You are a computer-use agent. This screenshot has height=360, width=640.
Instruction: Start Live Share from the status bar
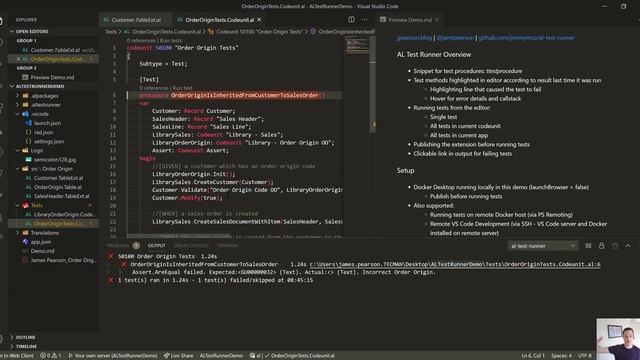click(x=179, y=356)
